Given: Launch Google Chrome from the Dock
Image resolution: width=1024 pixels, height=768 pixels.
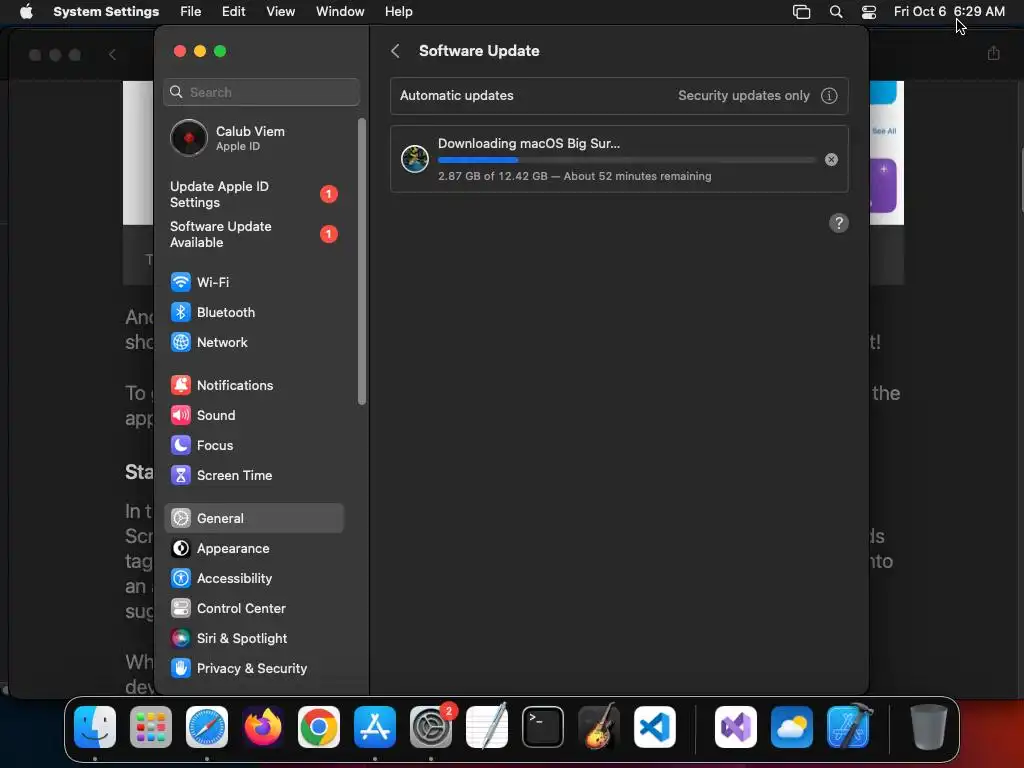Looking at the screenshot, I should pyautogui.click(x=319, y=727).
